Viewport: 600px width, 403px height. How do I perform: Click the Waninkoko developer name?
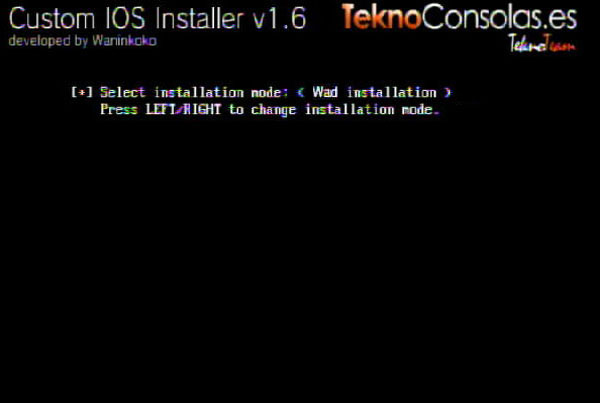[x=124, y=41]
